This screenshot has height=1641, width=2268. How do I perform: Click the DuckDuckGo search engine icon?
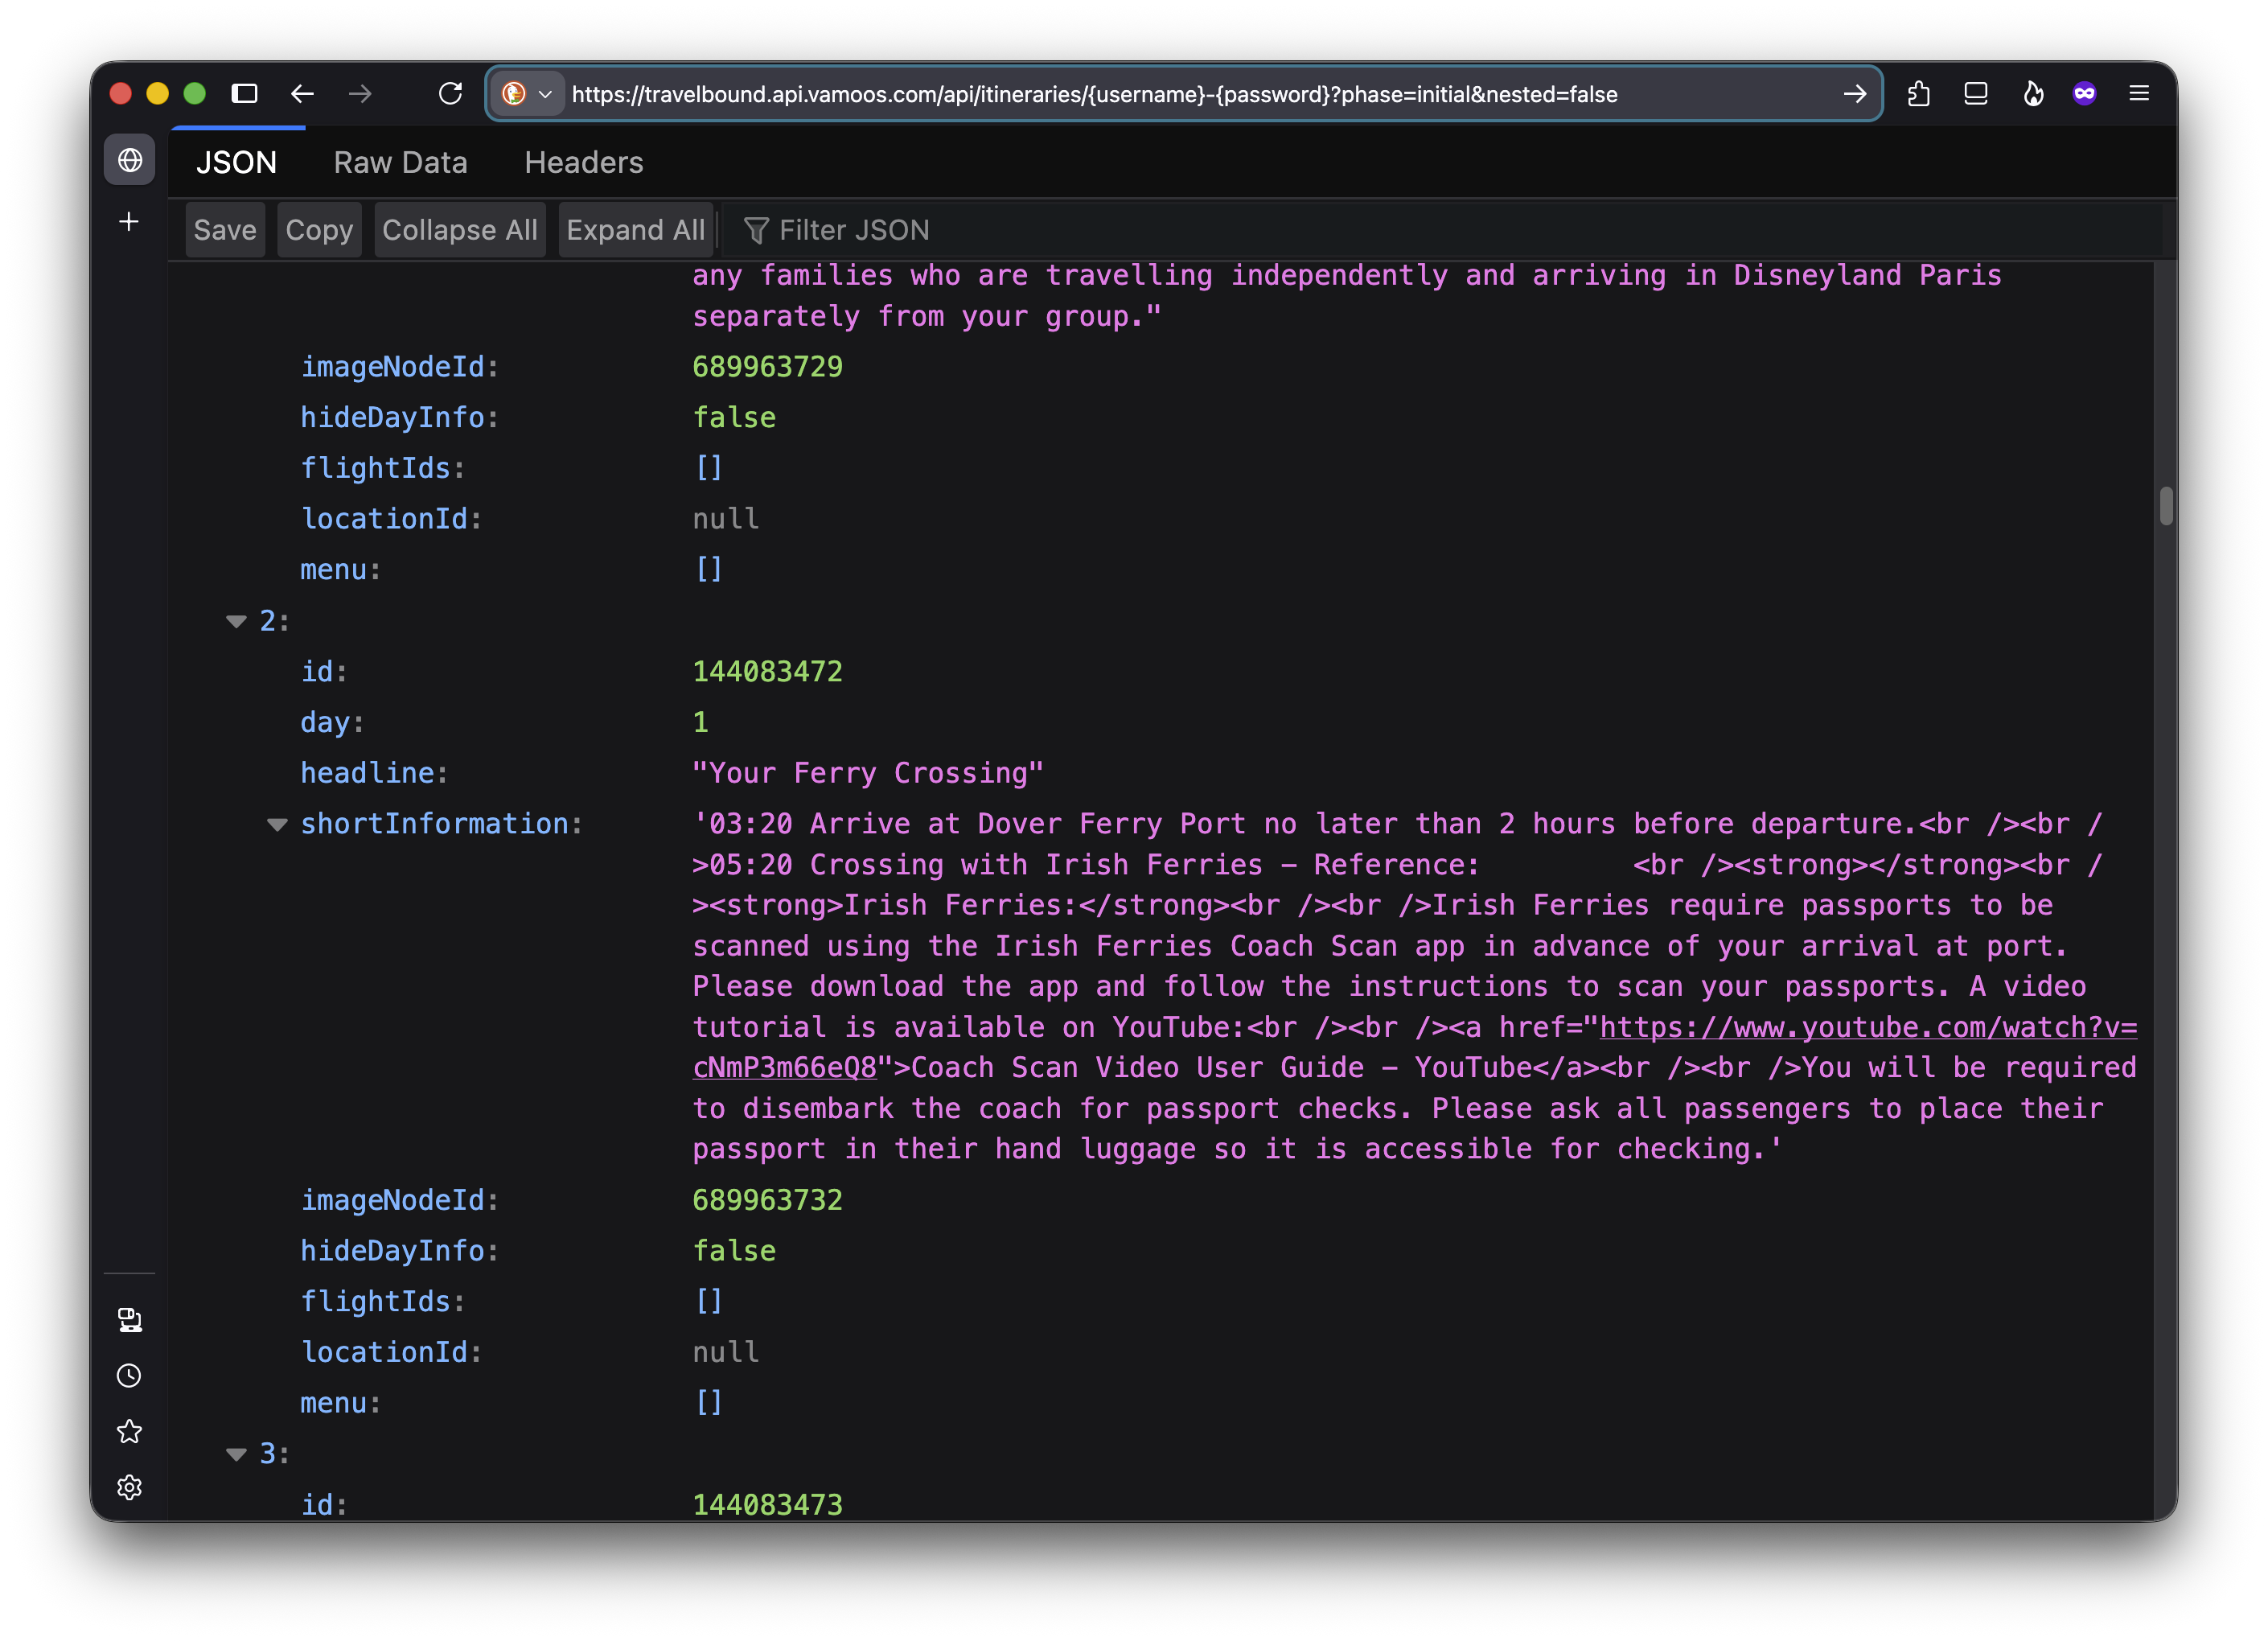click(514, 94)
